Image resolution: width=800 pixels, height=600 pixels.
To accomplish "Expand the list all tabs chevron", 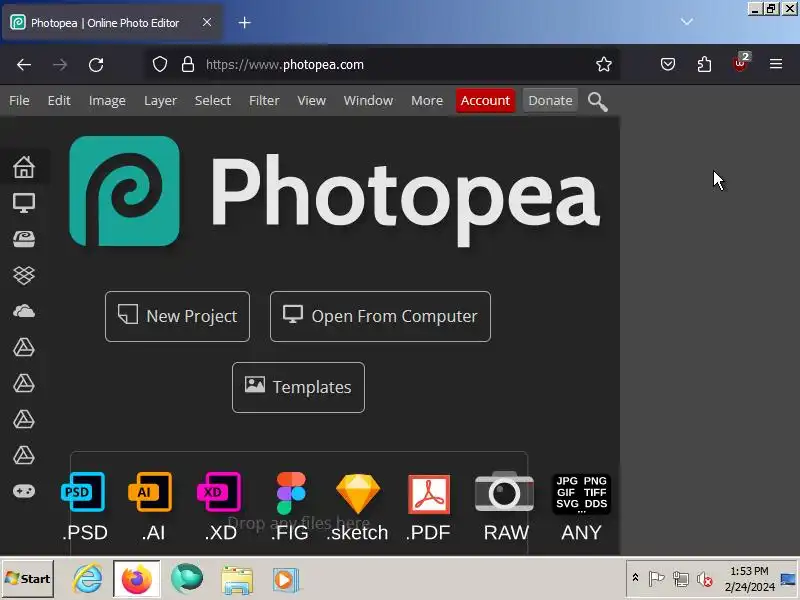I will pyautogui.click(x=687, y=21).
